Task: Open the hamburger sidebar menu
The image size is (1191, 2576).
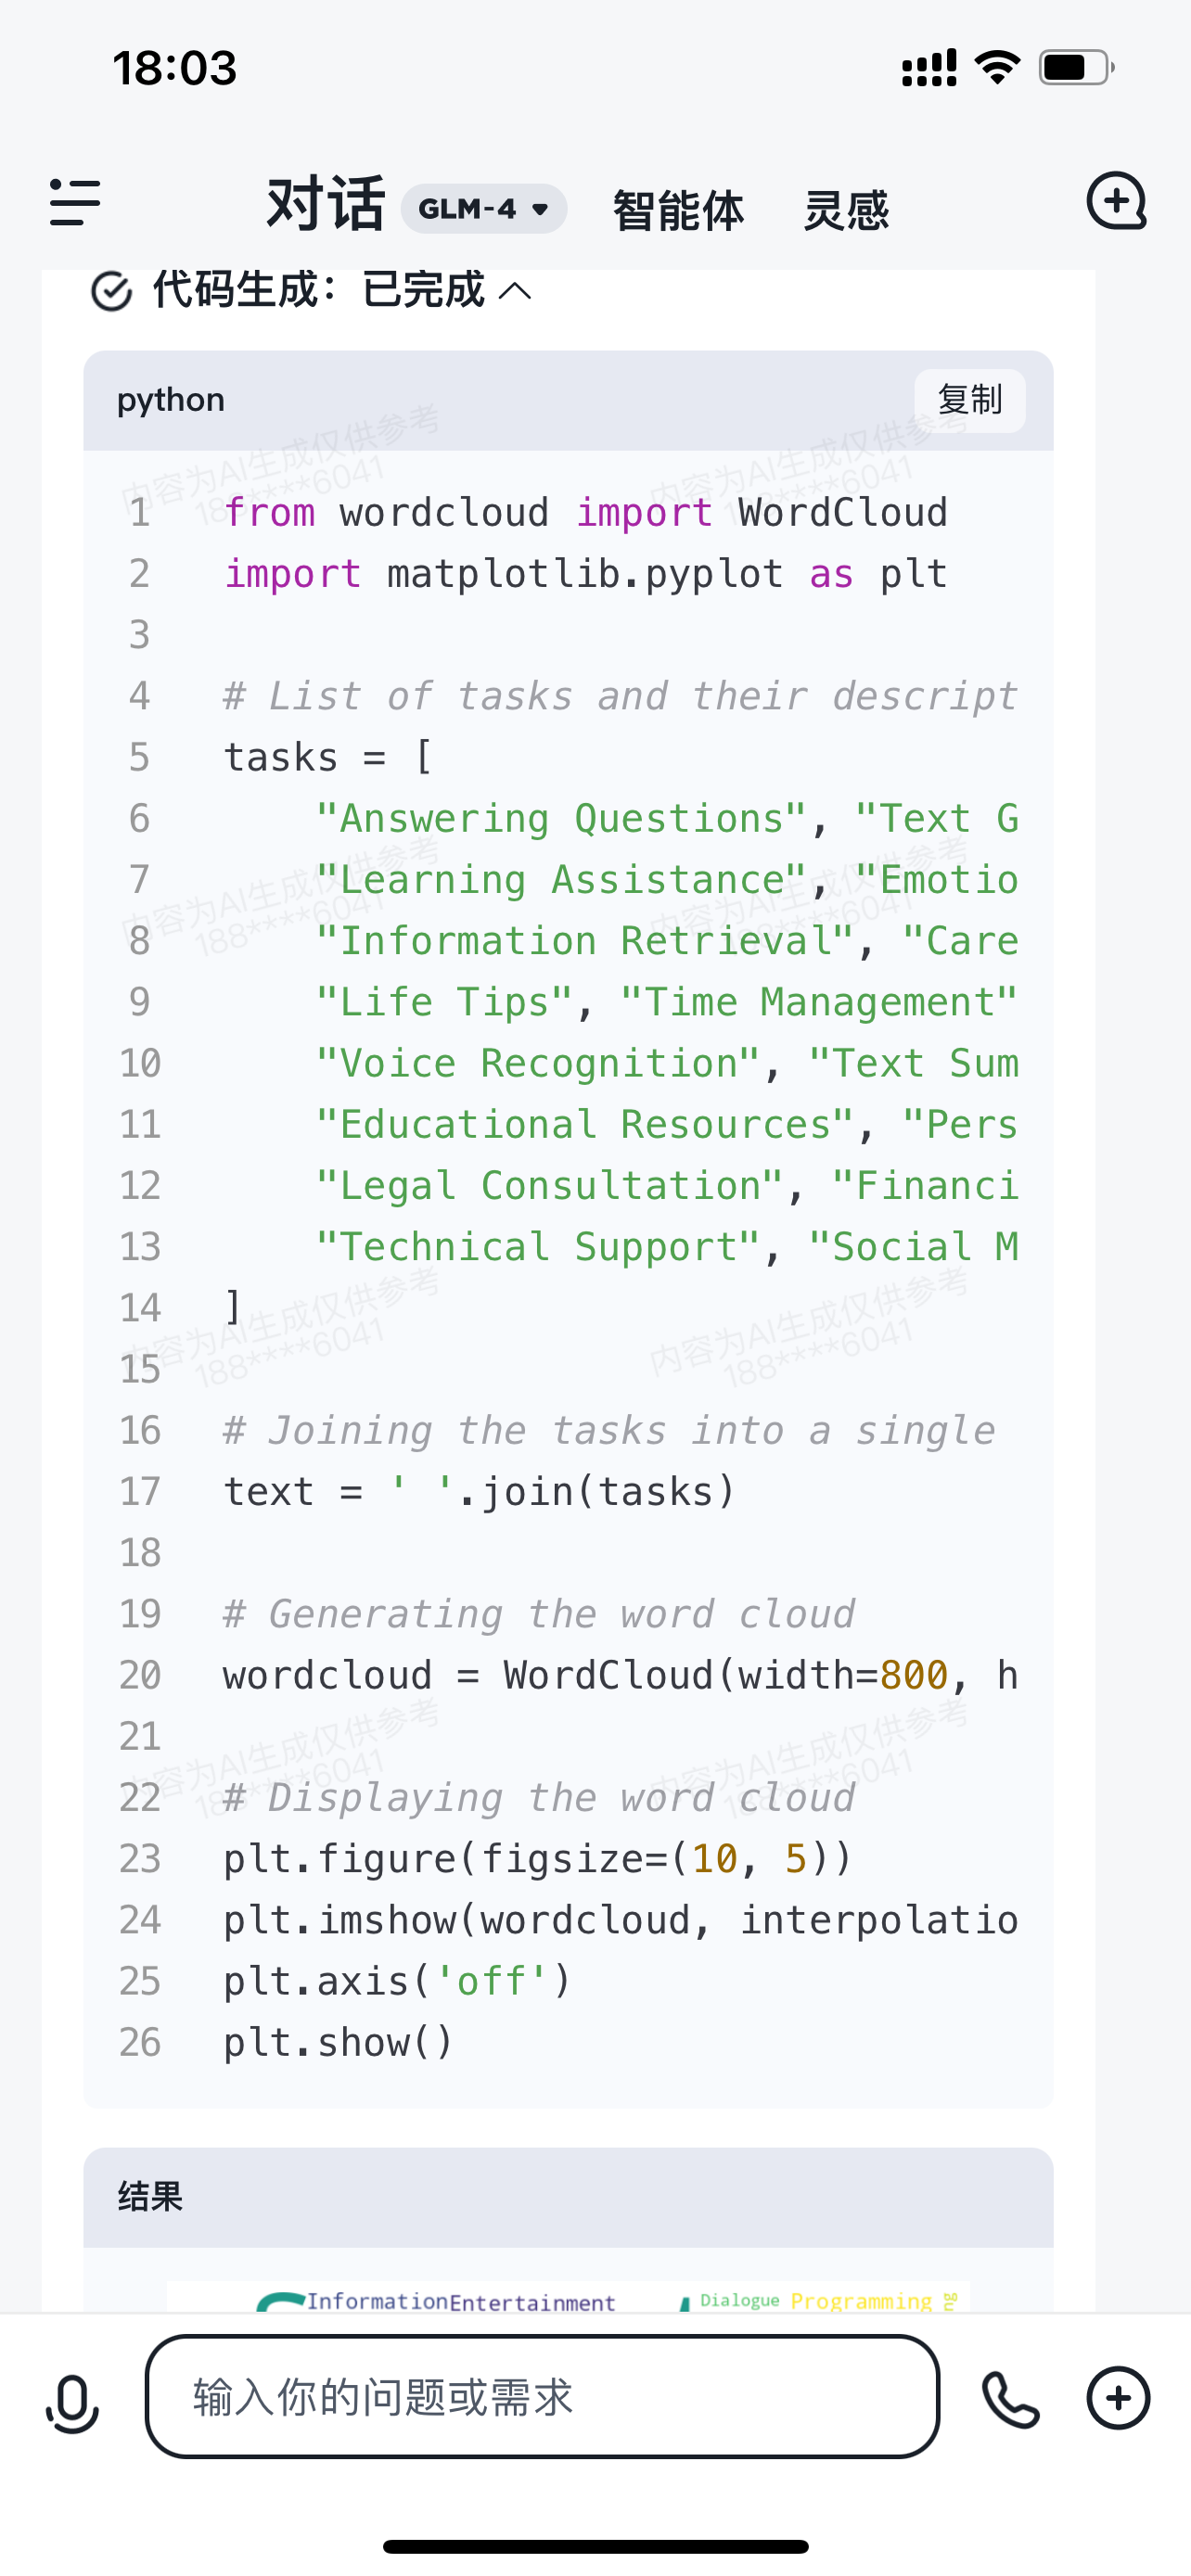Action: pyautogui.click(x=75, y=203)
